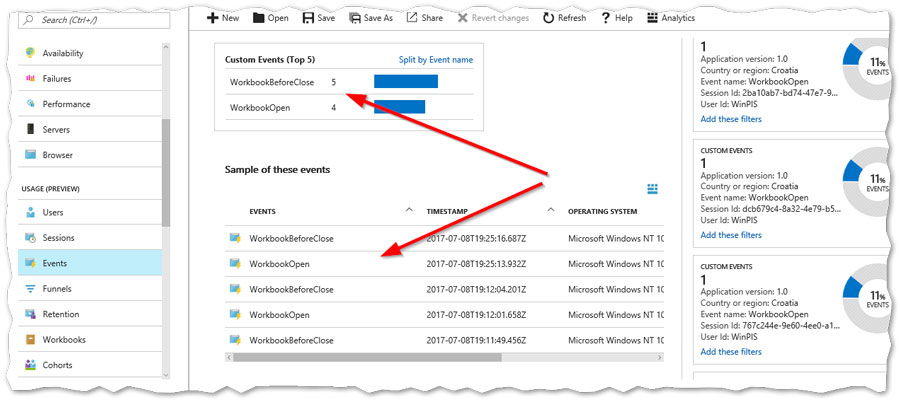The width and height of the screenshot is (900, 401).
Task: Open the WorkbookBeforeClose event at 19:25:16.687Z
Action: click(444, 239)
